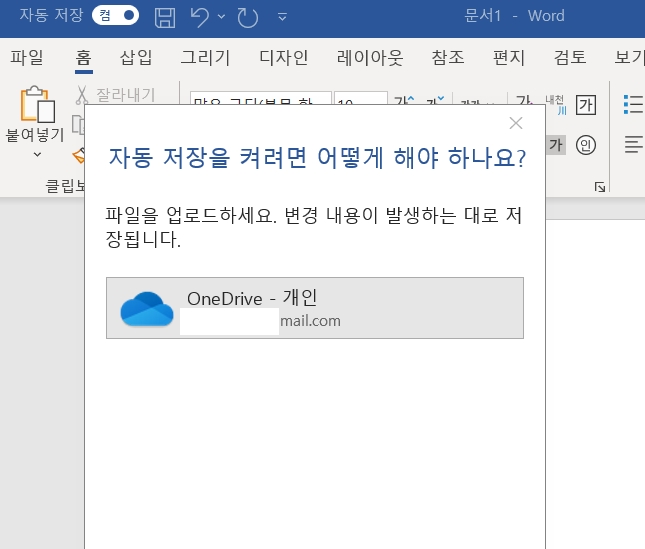Open Customize Quick Access Toolbar dropdown
This screenshot has width=645, height=549.
tap(282, 17)
